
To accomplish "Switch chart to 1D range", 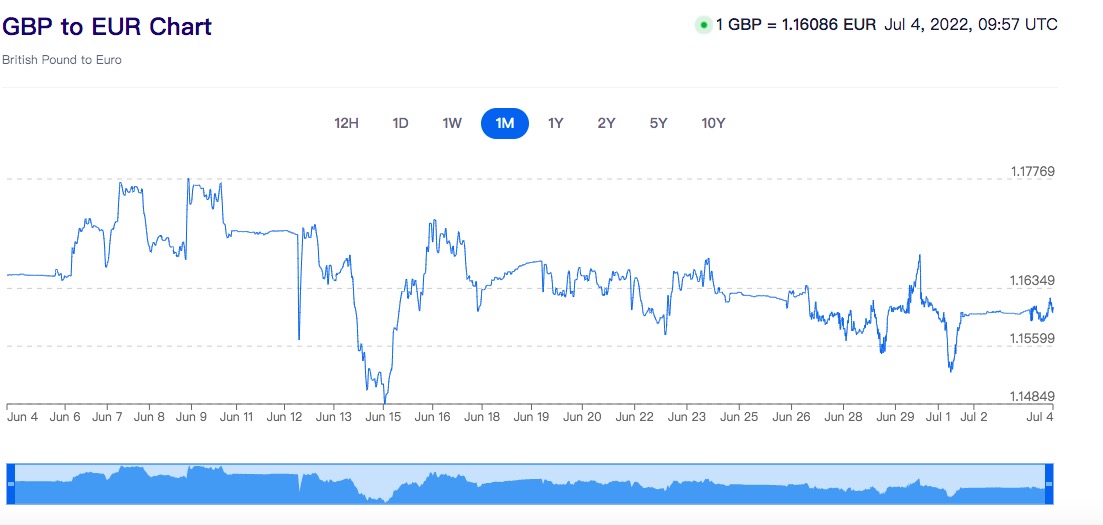I will 400,123.
